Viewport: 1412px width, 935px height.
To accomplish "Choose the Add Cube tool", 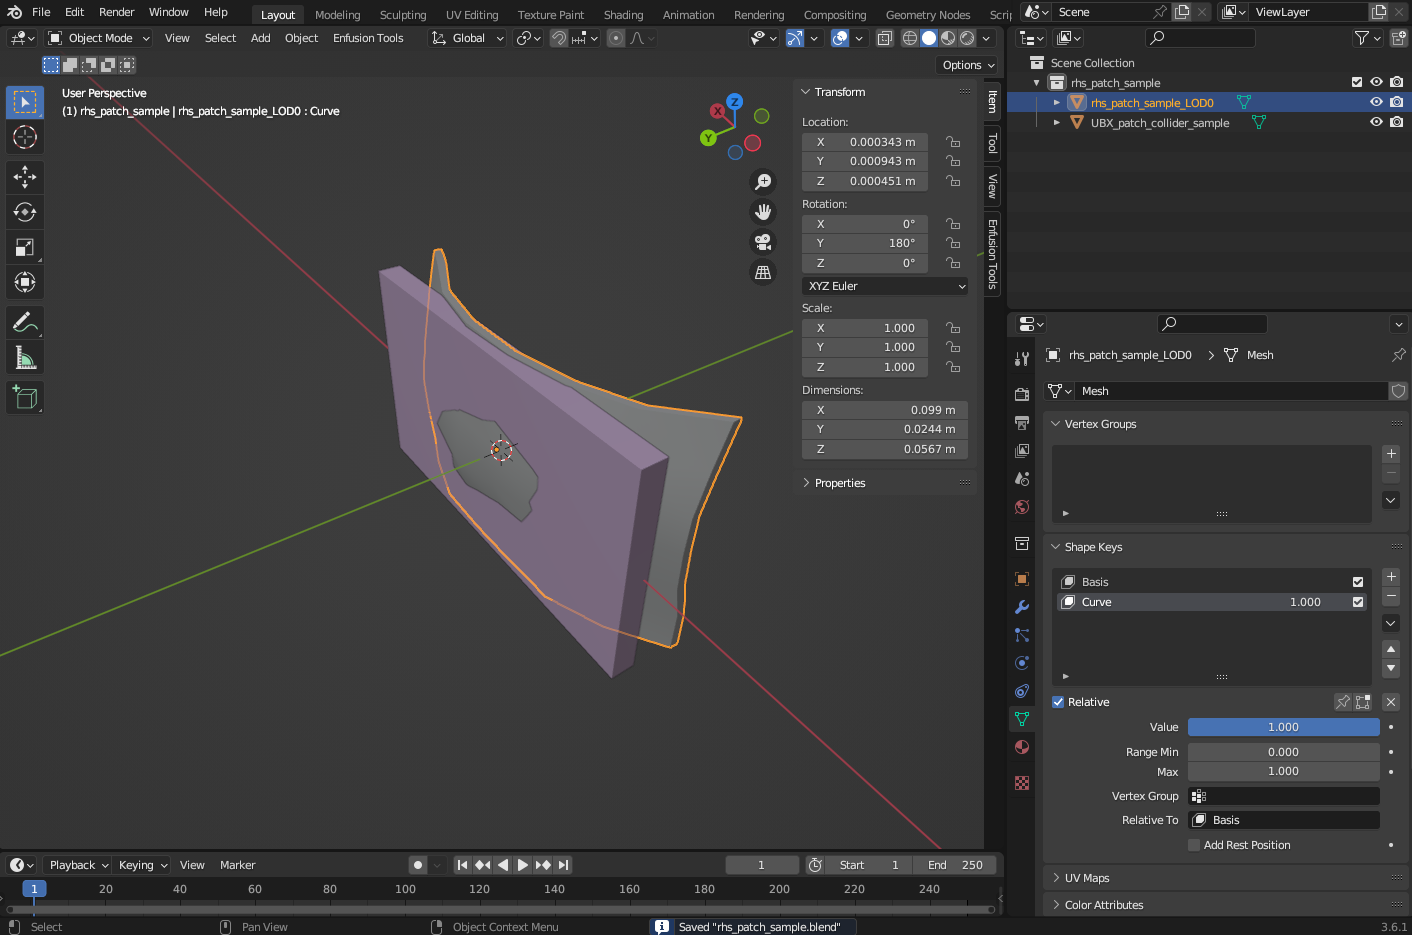I will (25, 398).
